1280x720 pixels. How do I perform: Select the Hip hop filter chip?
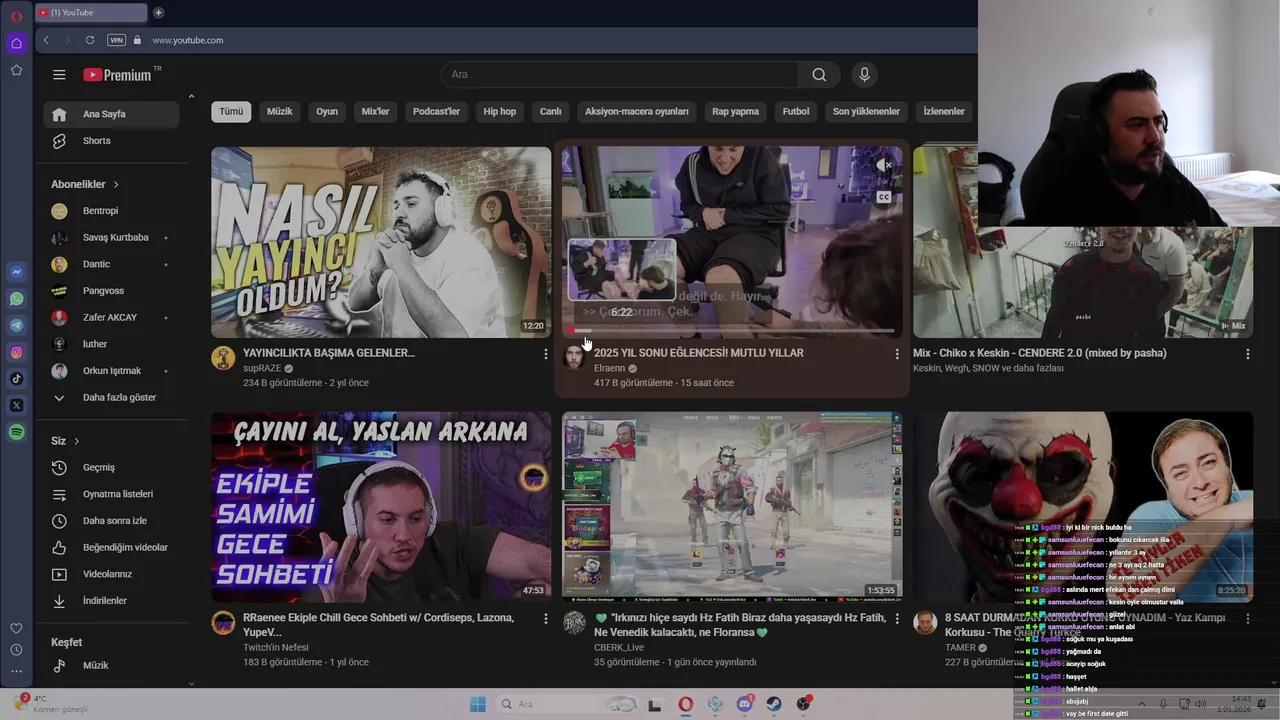tap(500, 112)
